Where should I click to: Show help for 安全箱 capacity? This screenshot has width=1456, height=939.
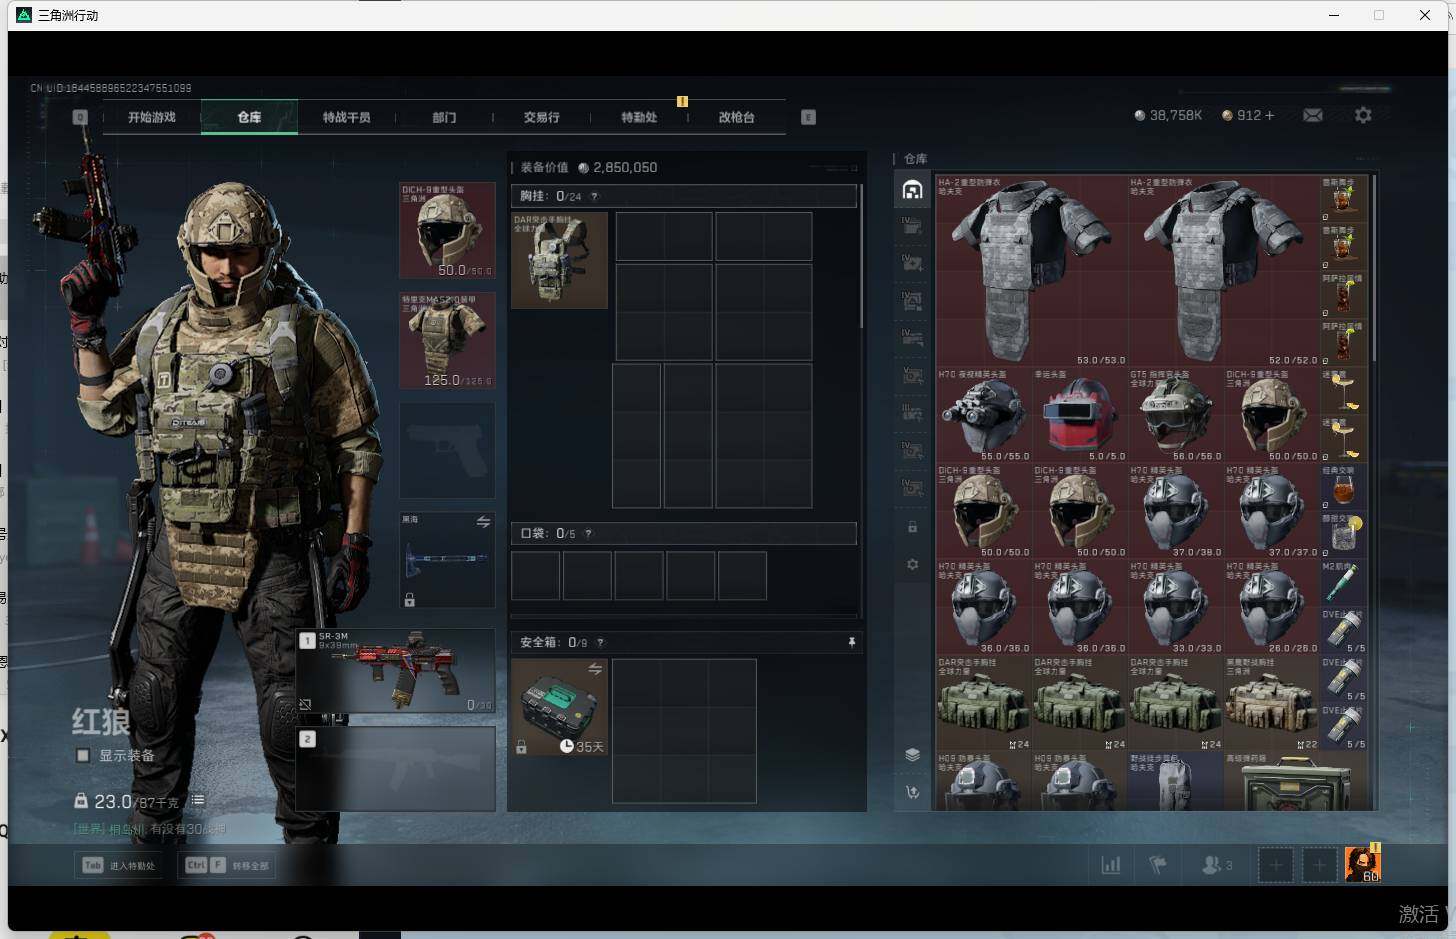(x=600, y=642)
